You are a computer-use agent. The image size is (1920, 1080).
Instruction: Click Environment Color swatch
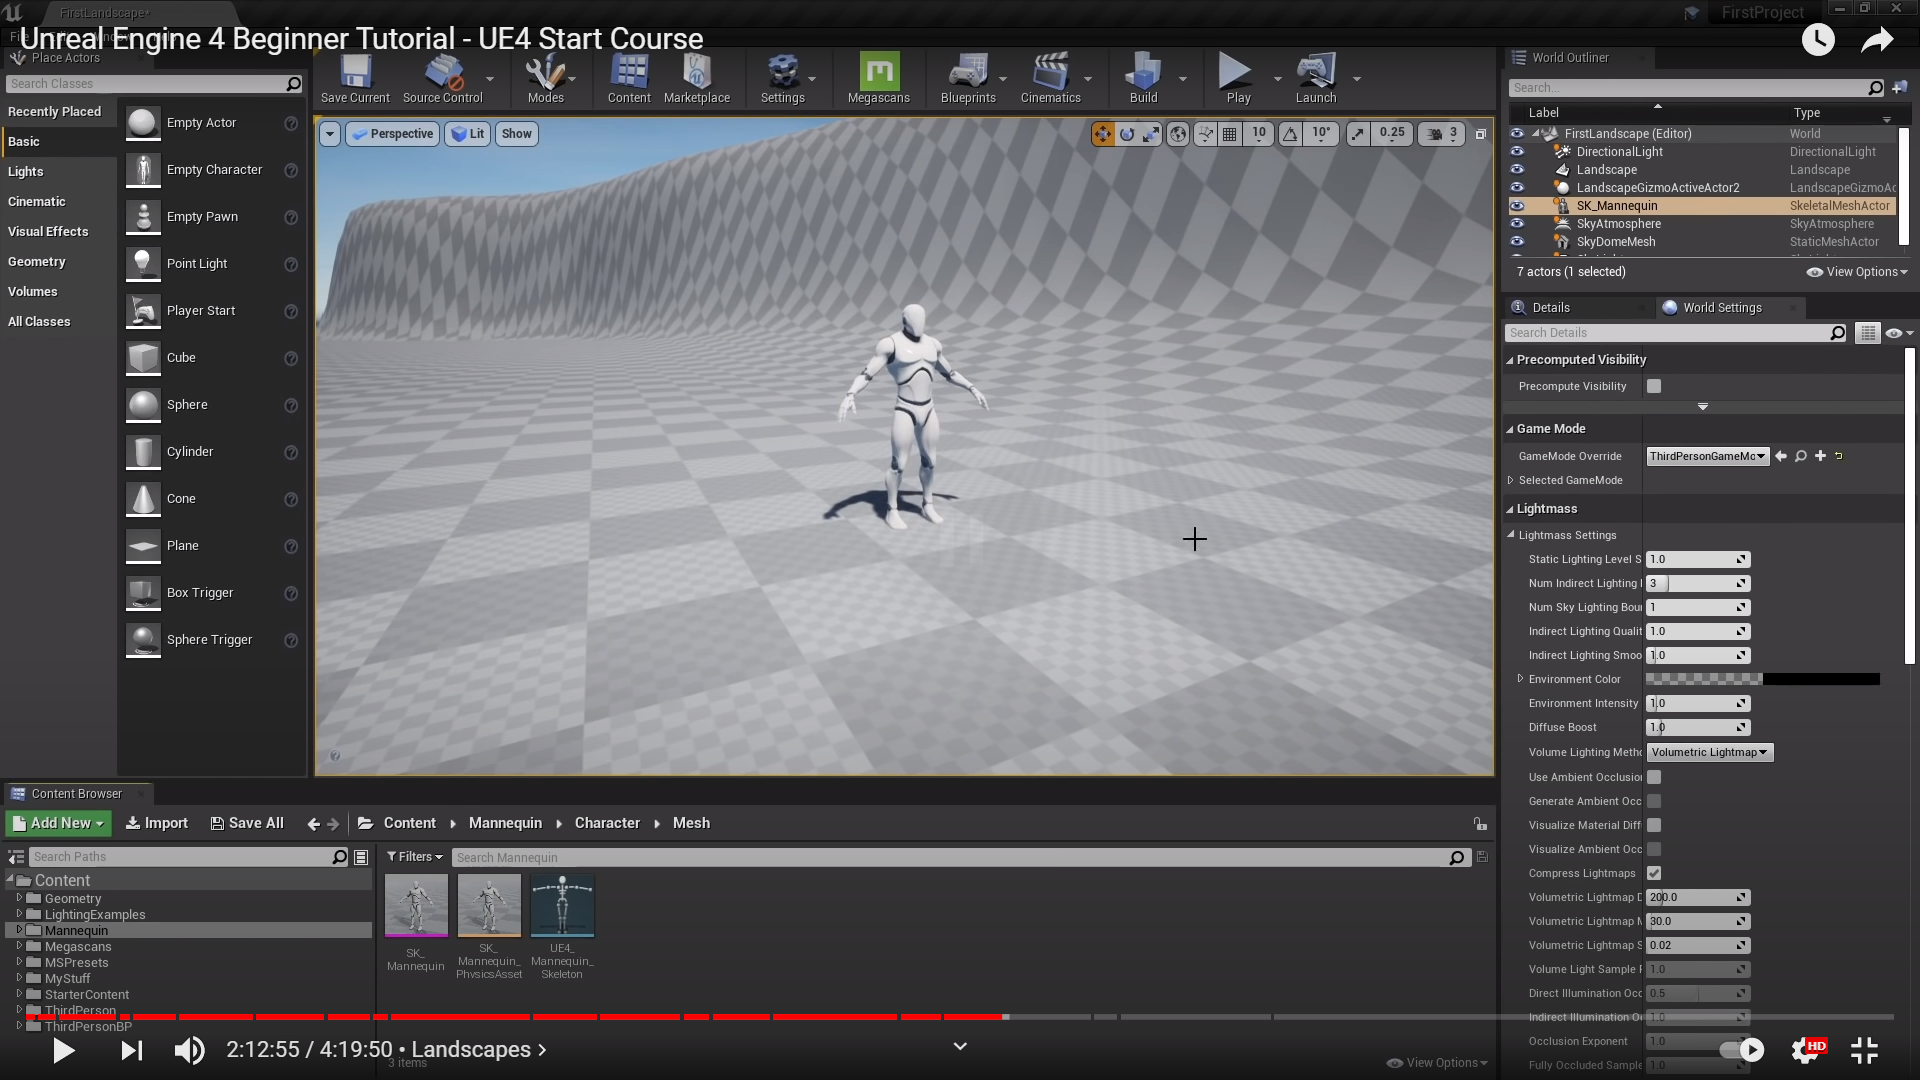pyautogui.click(x=1763, y=679)
